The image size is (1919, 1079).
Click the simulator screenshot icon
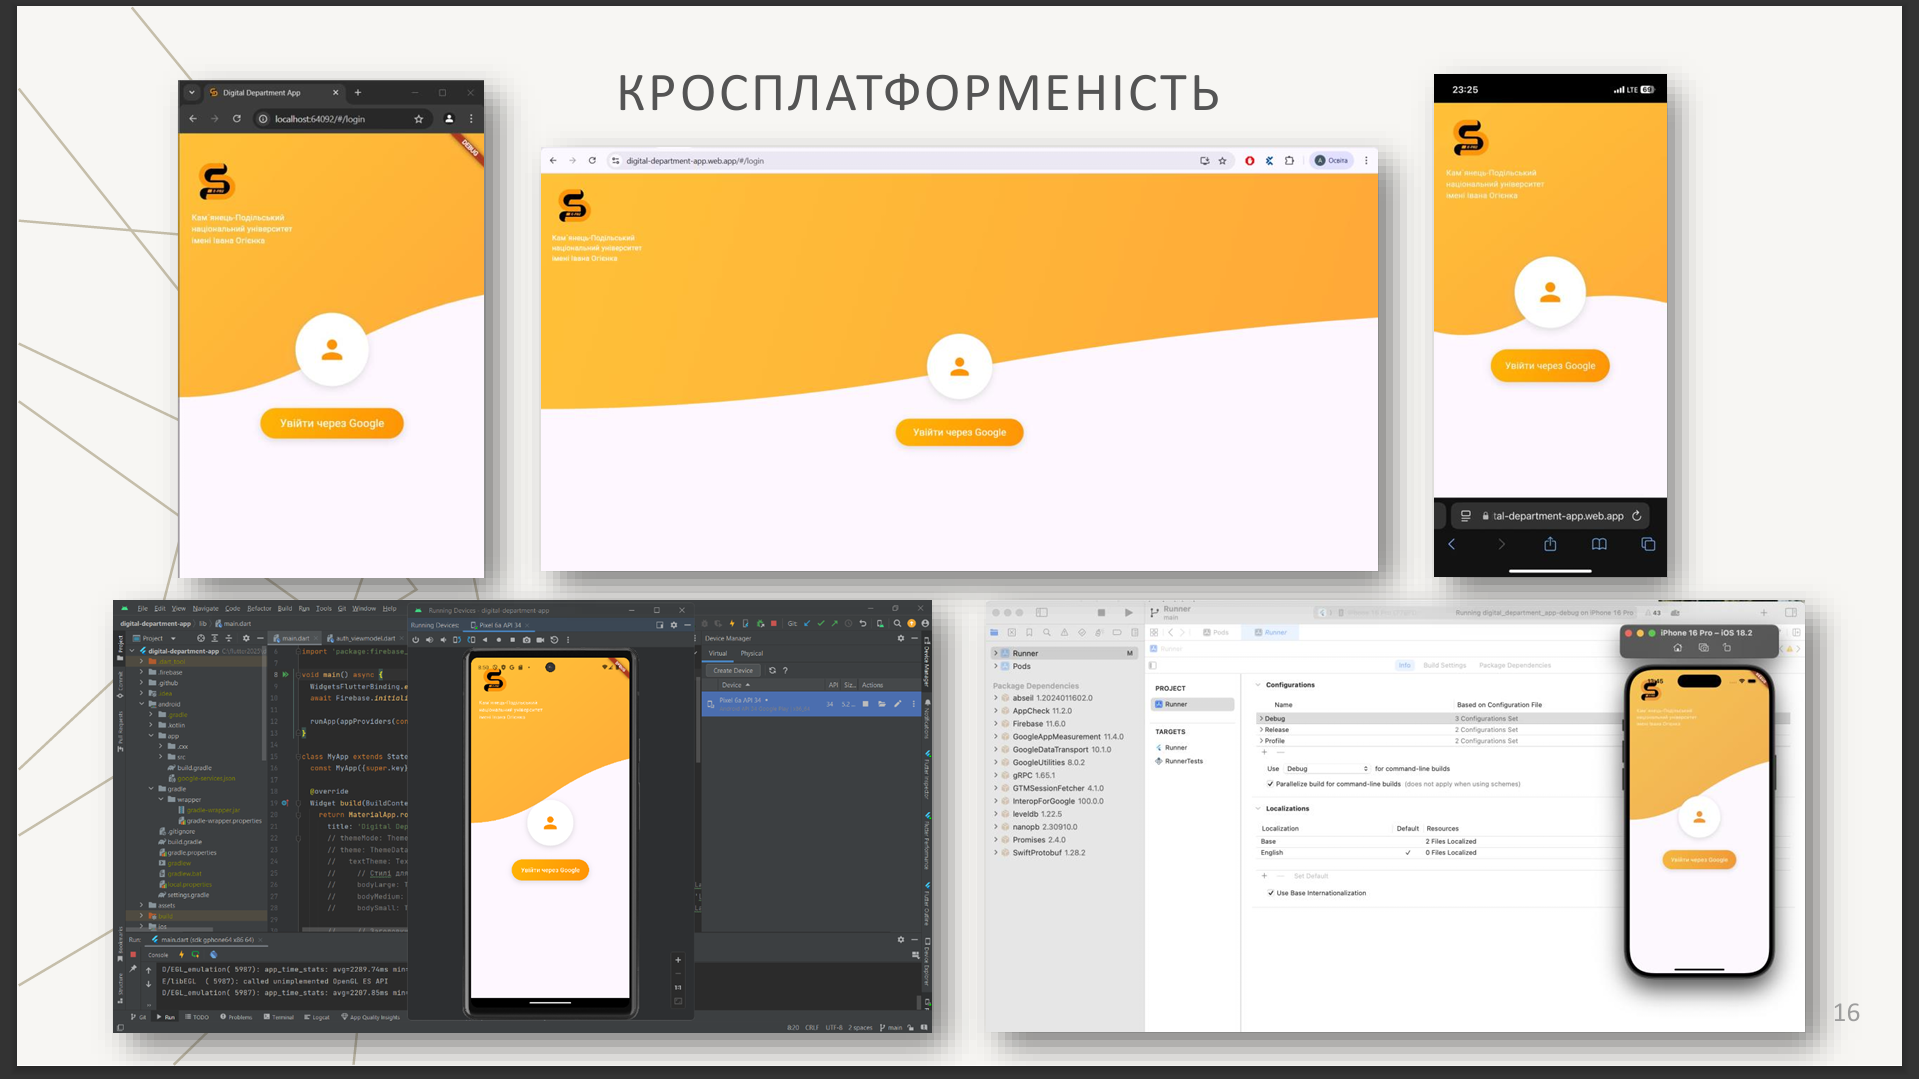[1703, 648]
